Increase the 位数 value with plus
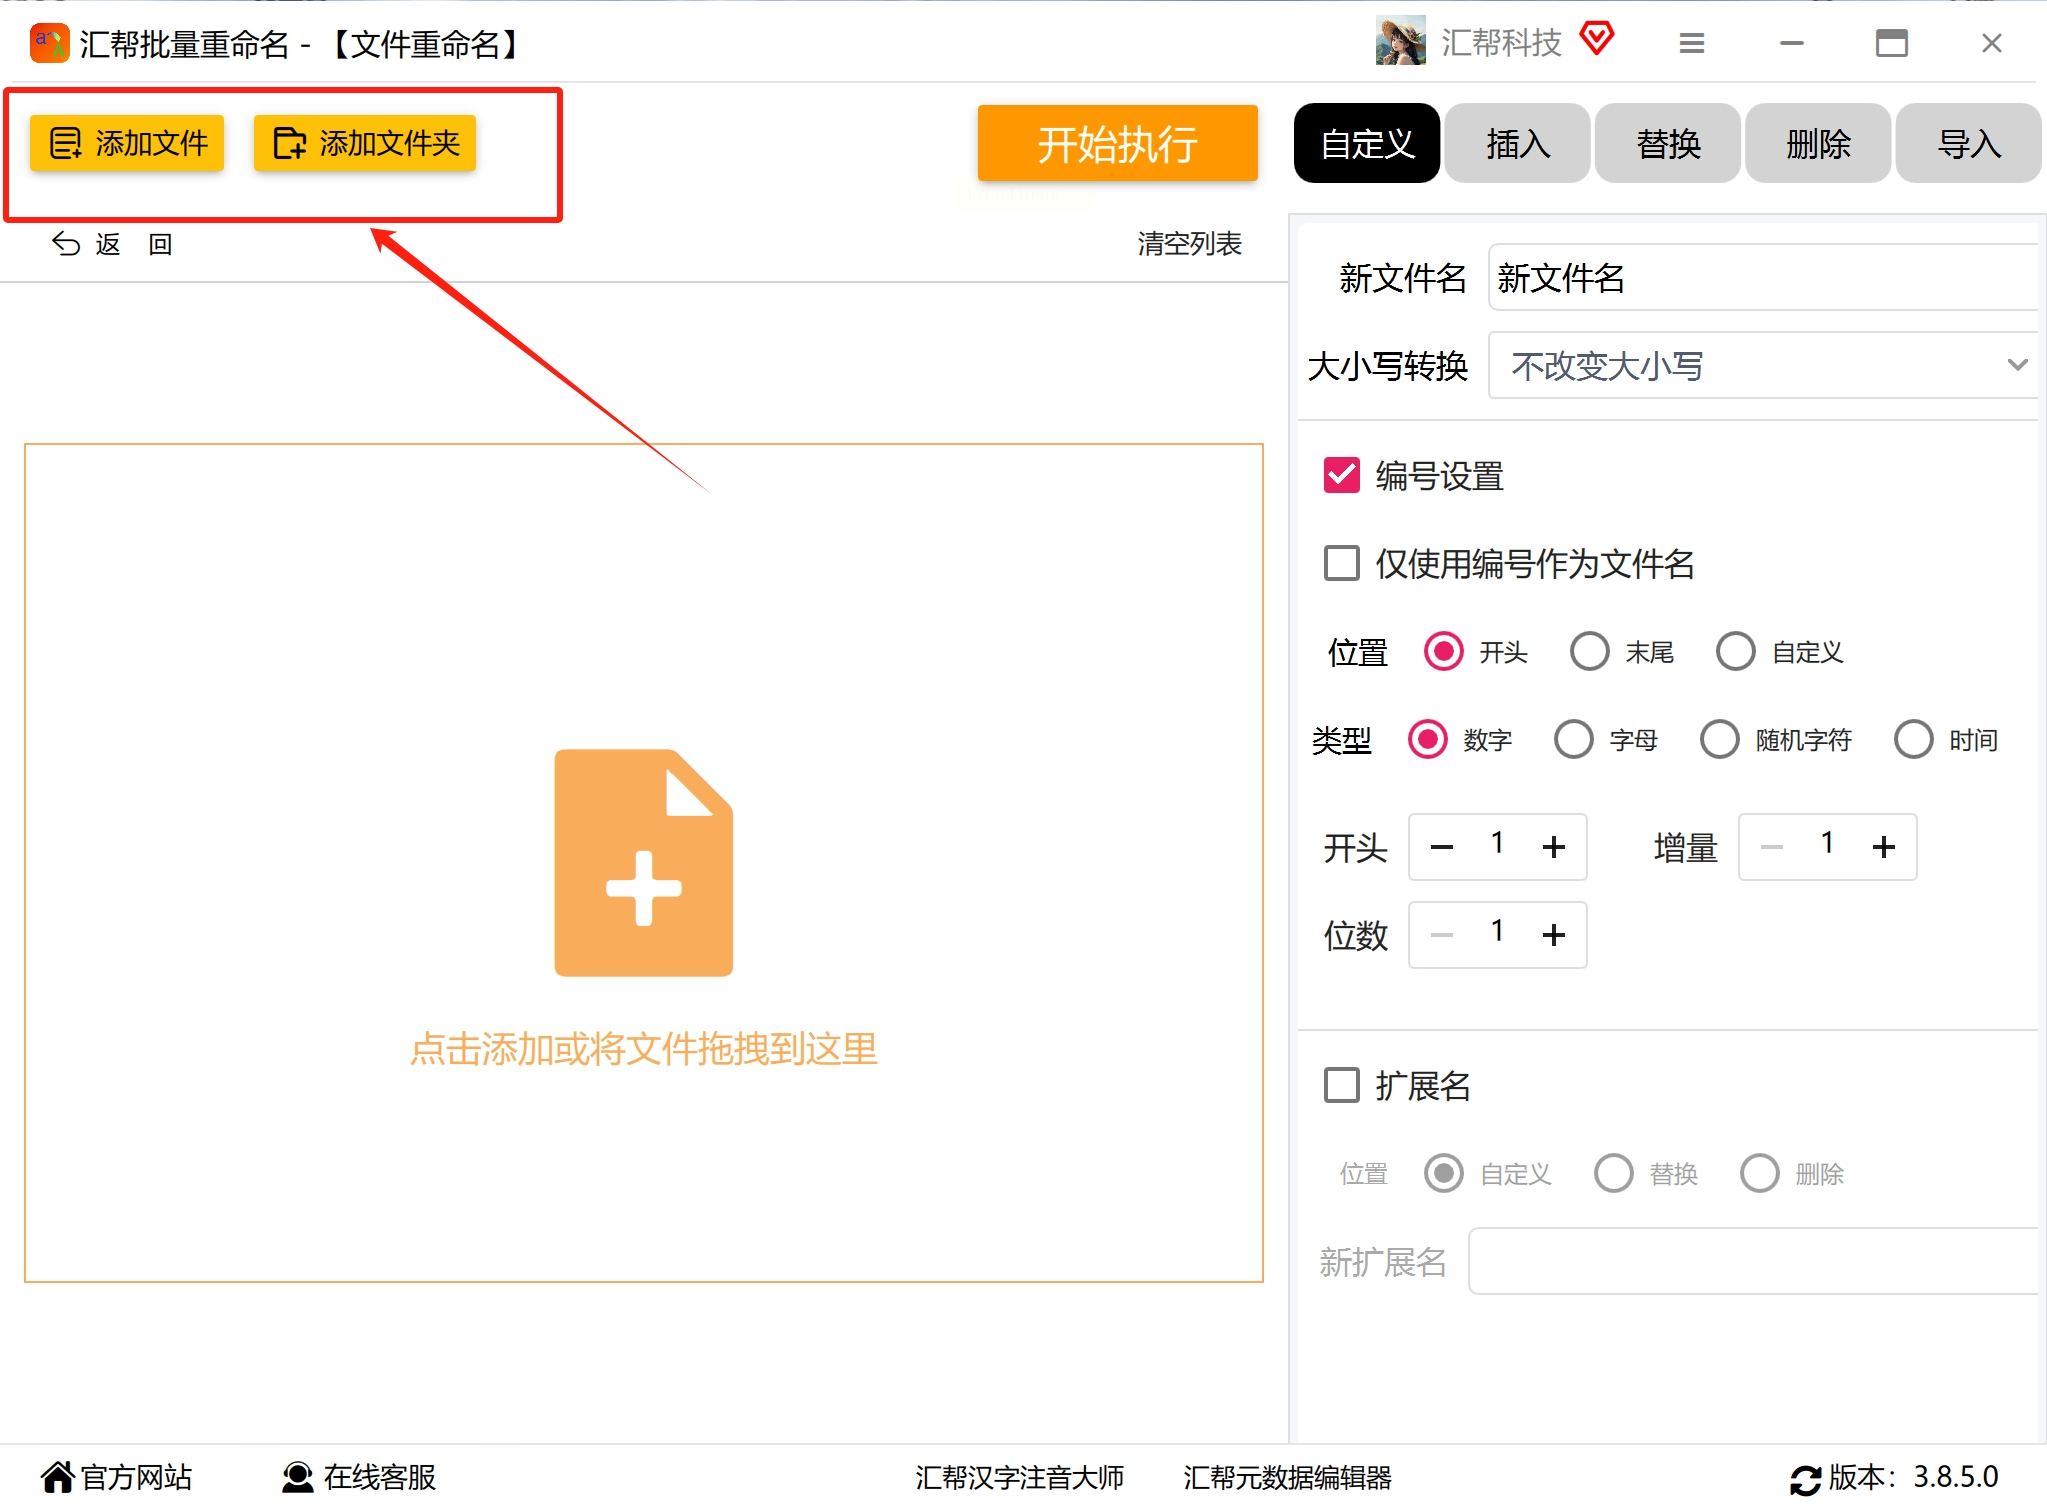 (1553, 935)
